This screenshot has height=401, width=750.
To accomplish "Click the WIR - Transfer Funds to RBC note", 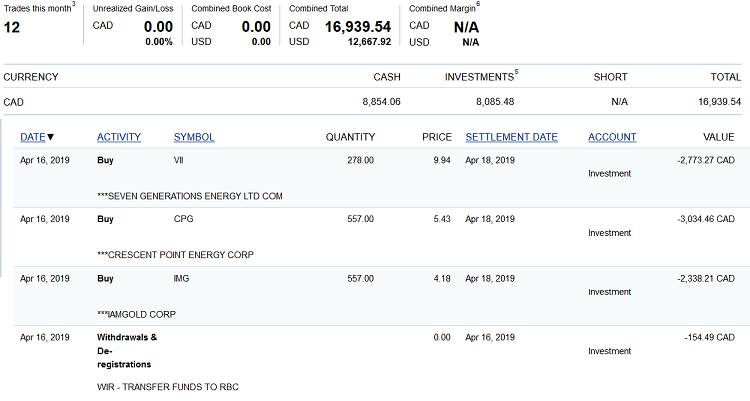I will pos(167,387).
